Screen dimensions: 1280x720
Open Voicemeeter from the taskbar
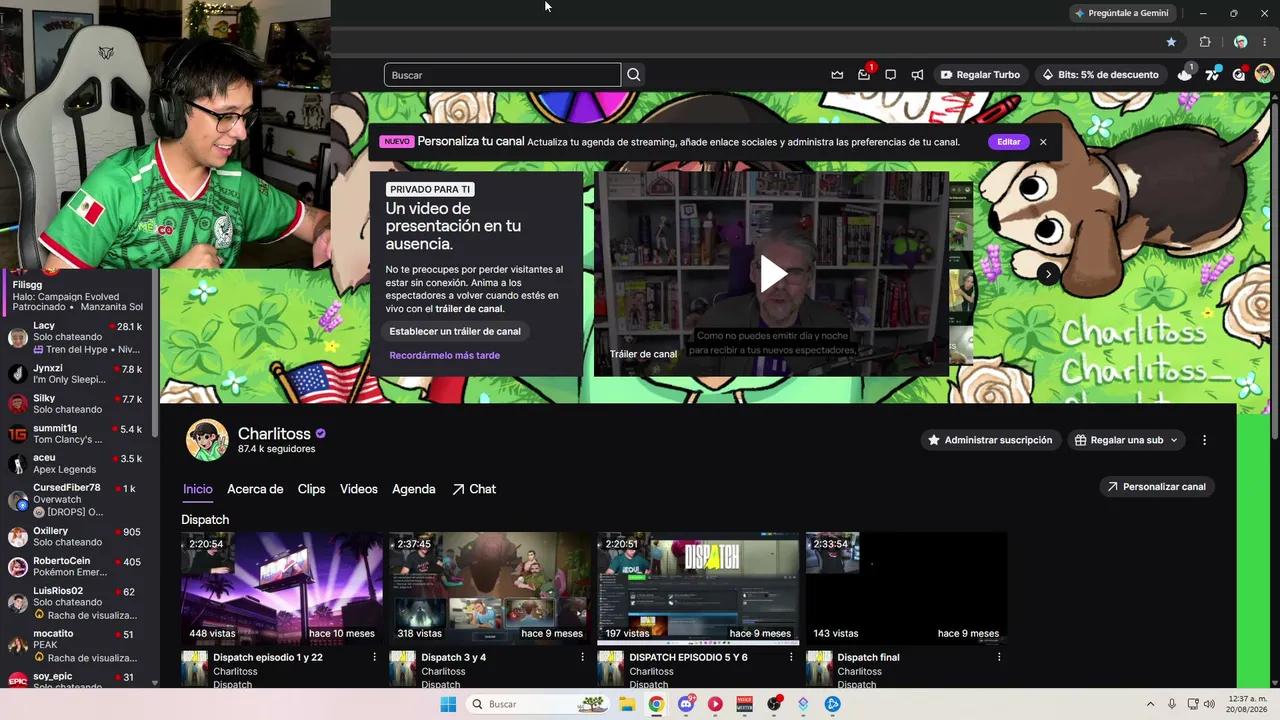(x=744, y=704)
